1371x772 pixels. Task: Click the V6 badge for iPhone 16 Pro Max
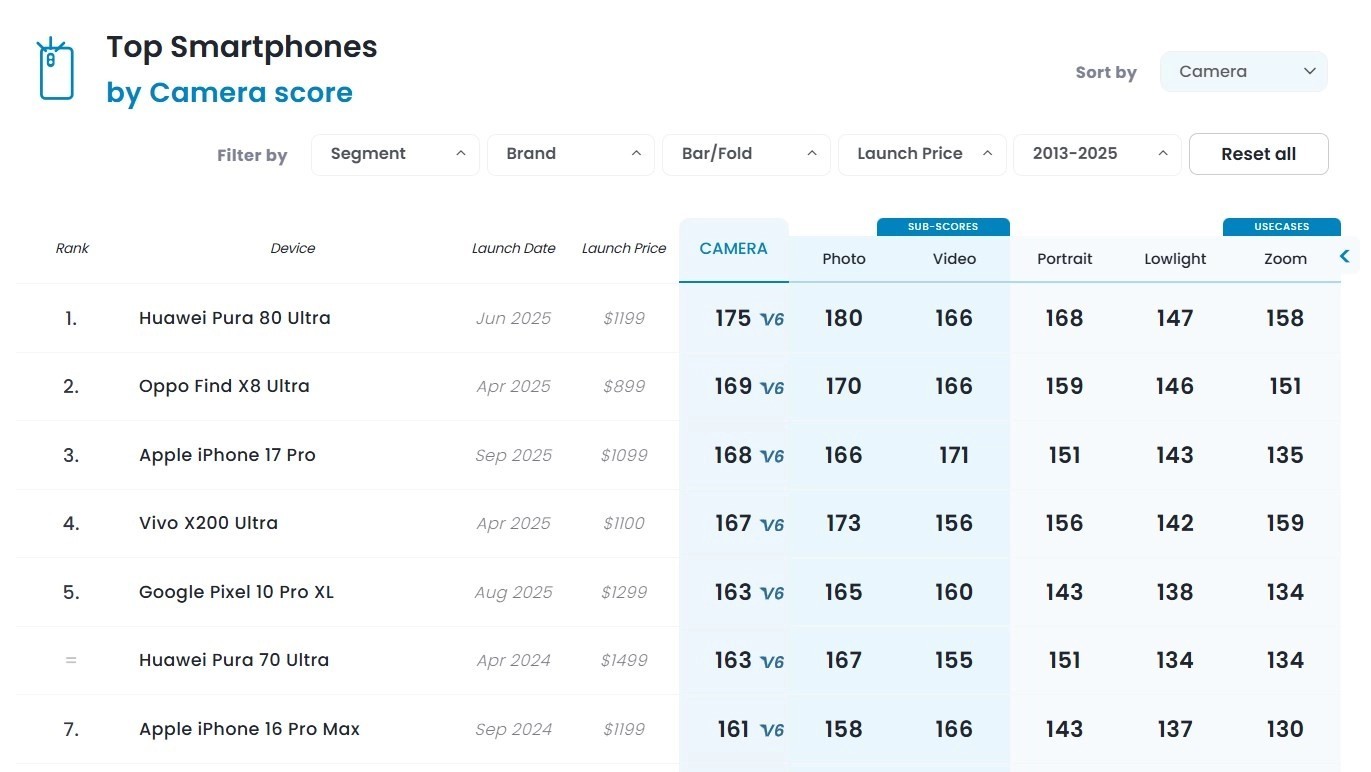pos(772,730)
